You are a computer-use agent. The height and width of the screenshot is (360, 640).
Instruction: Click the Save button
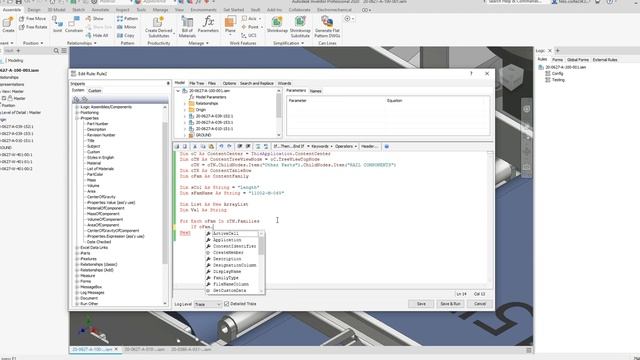coord(421,304)
